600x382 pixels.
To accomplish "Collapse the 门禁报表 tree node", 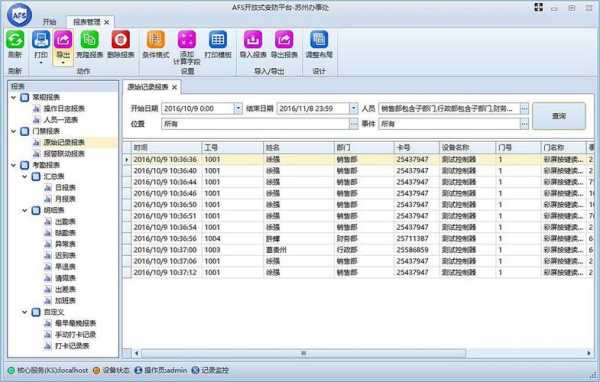I will (x=14, y=131).
